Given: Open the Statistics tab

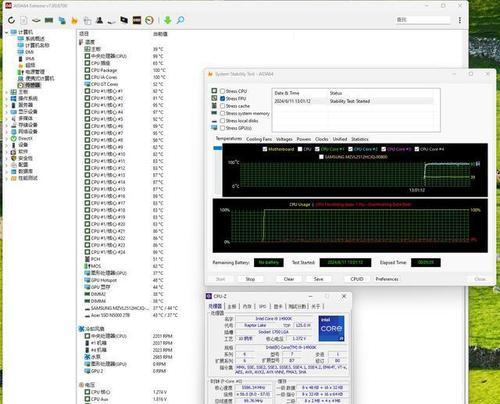Looking at the screenshot, I should coord(360,139).
